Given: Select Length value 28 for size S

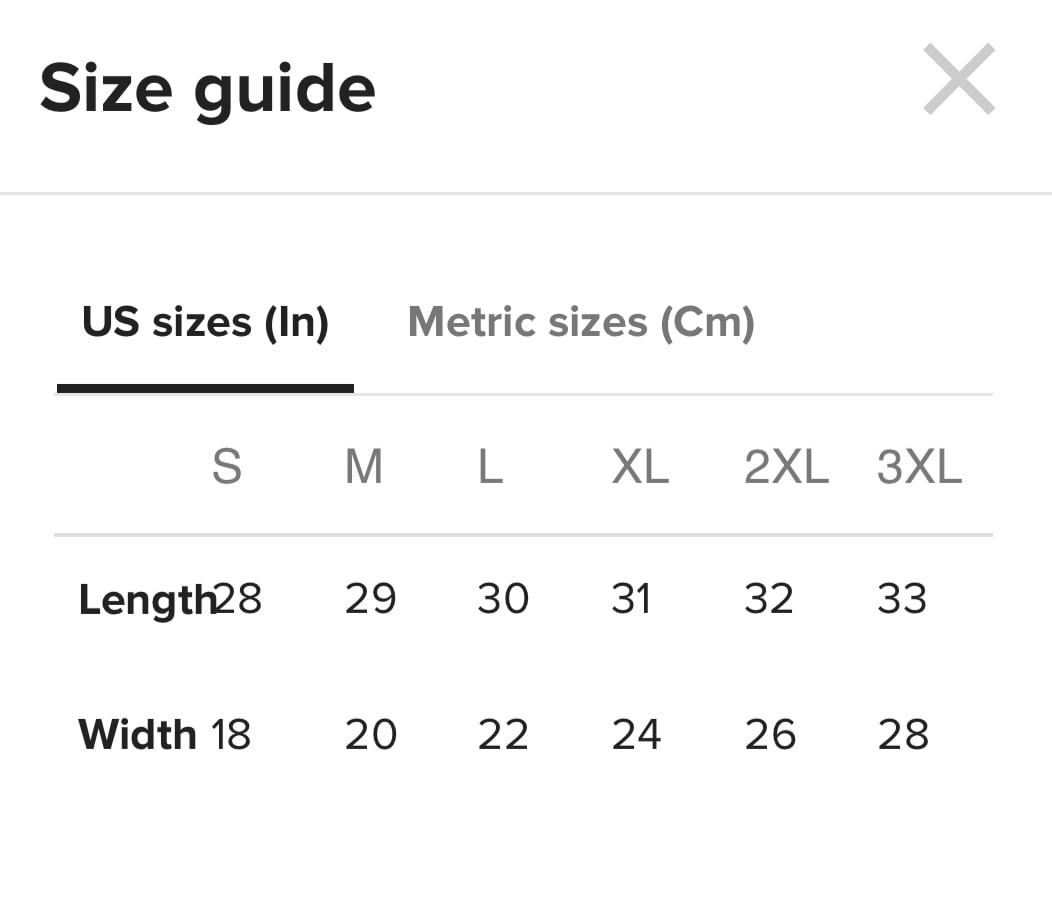Looking at the screenshot, I should [x=238, y=598].
